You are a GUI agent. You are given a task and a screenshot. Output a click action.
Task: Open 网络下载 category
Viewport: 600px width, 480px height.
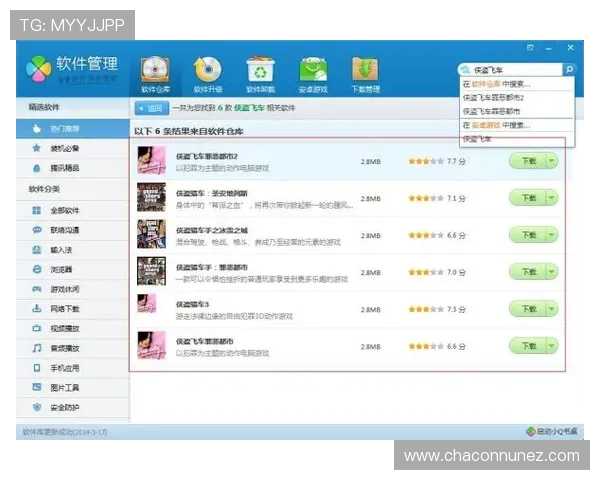73,309
